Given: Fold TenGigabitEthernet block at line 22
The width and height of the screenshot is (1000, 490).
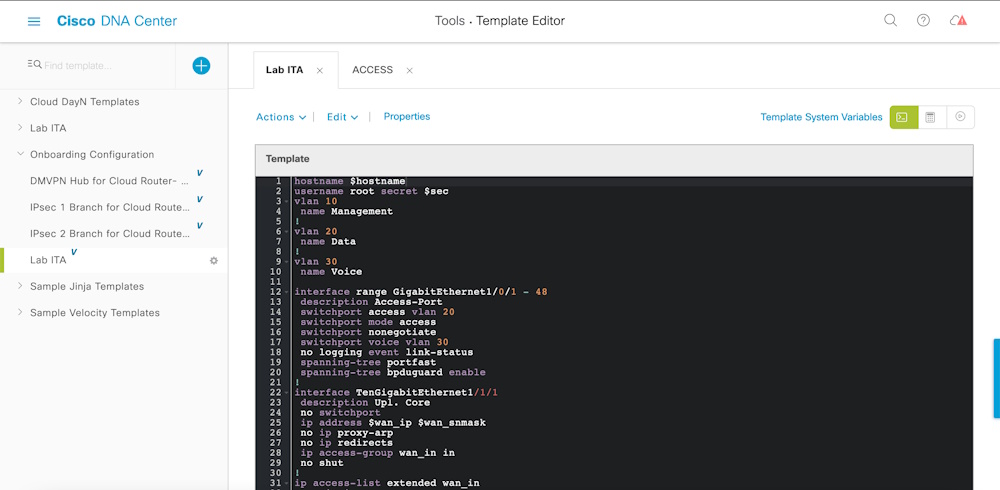Looking at the screenshot, I should [x=288, y=392].
